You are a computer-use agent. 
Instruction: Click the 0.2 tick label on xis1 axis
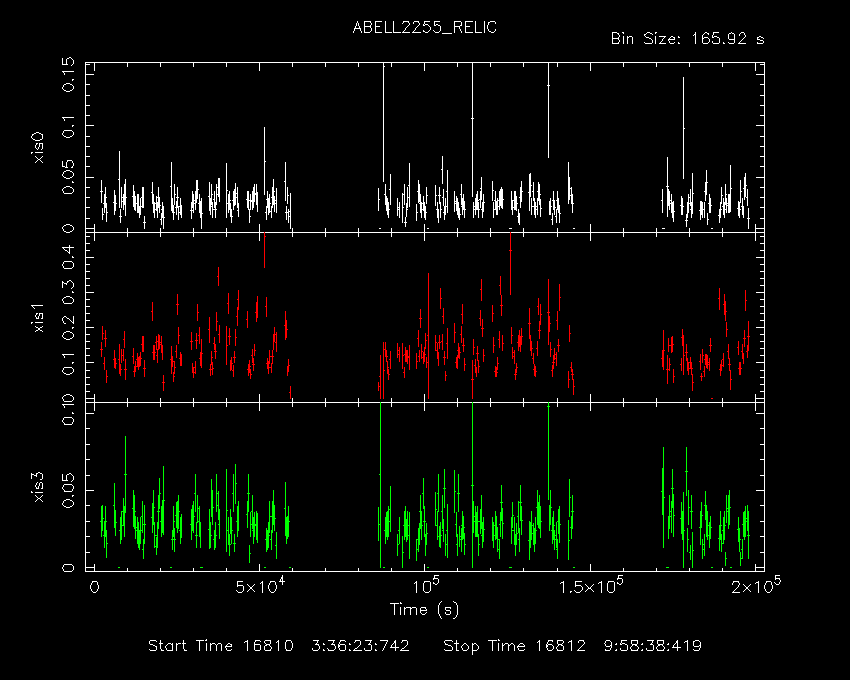coord(68,328)
